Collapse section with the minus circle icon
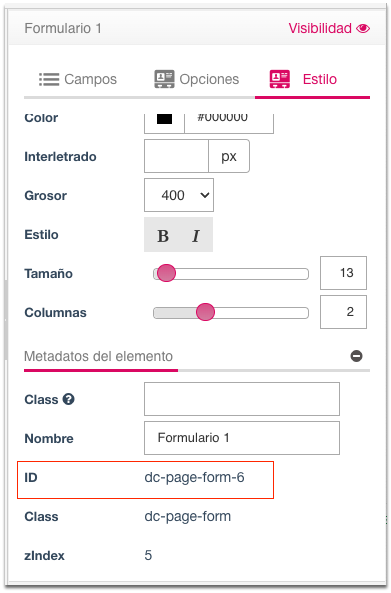This screenshot has width=391, height=593. pyautogui.click(x=356, y=356)
